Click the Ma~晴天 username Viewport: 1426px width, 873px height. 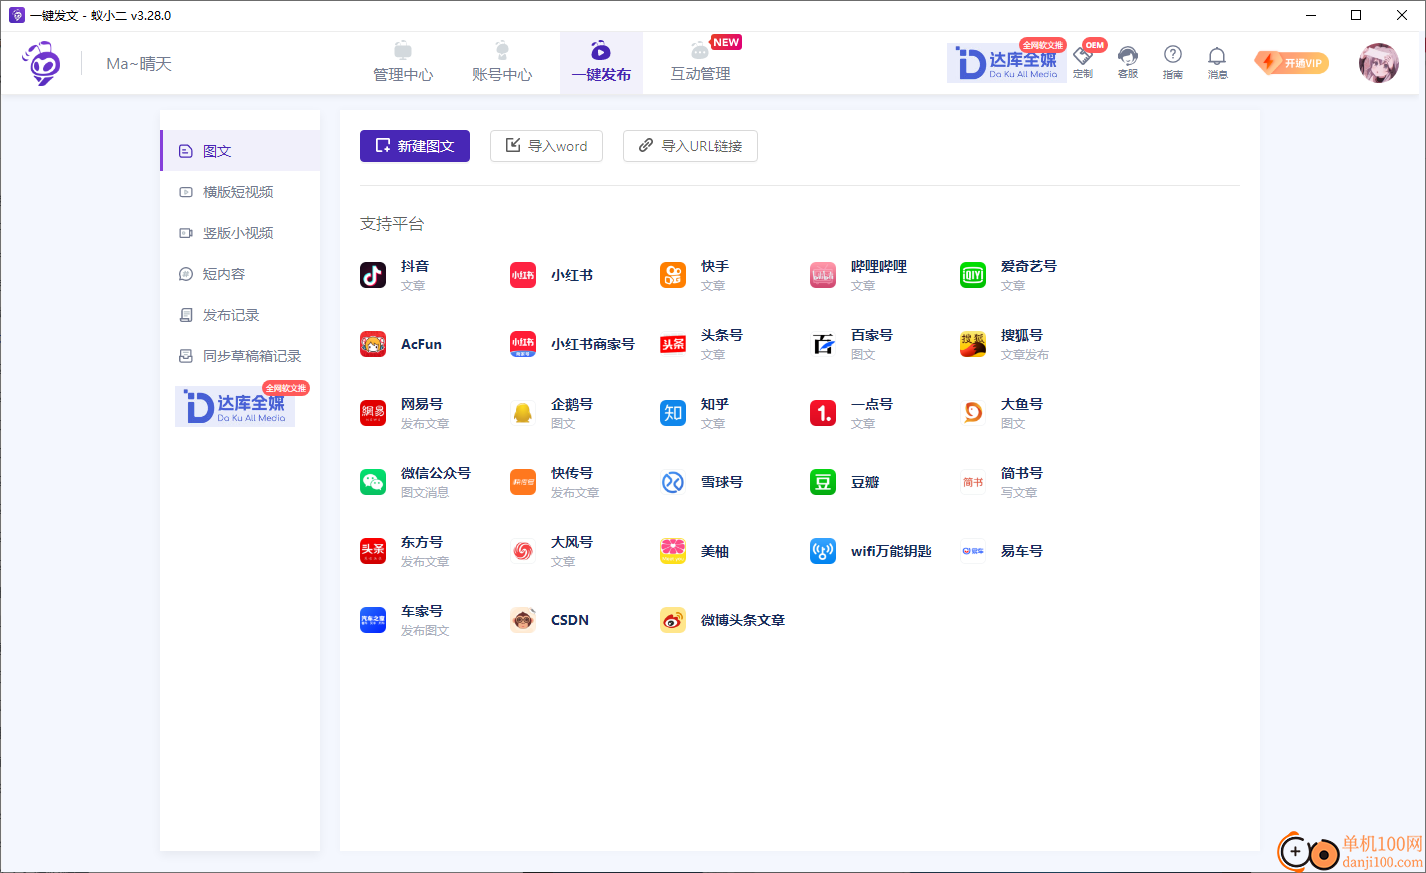[x=139, y=64]
